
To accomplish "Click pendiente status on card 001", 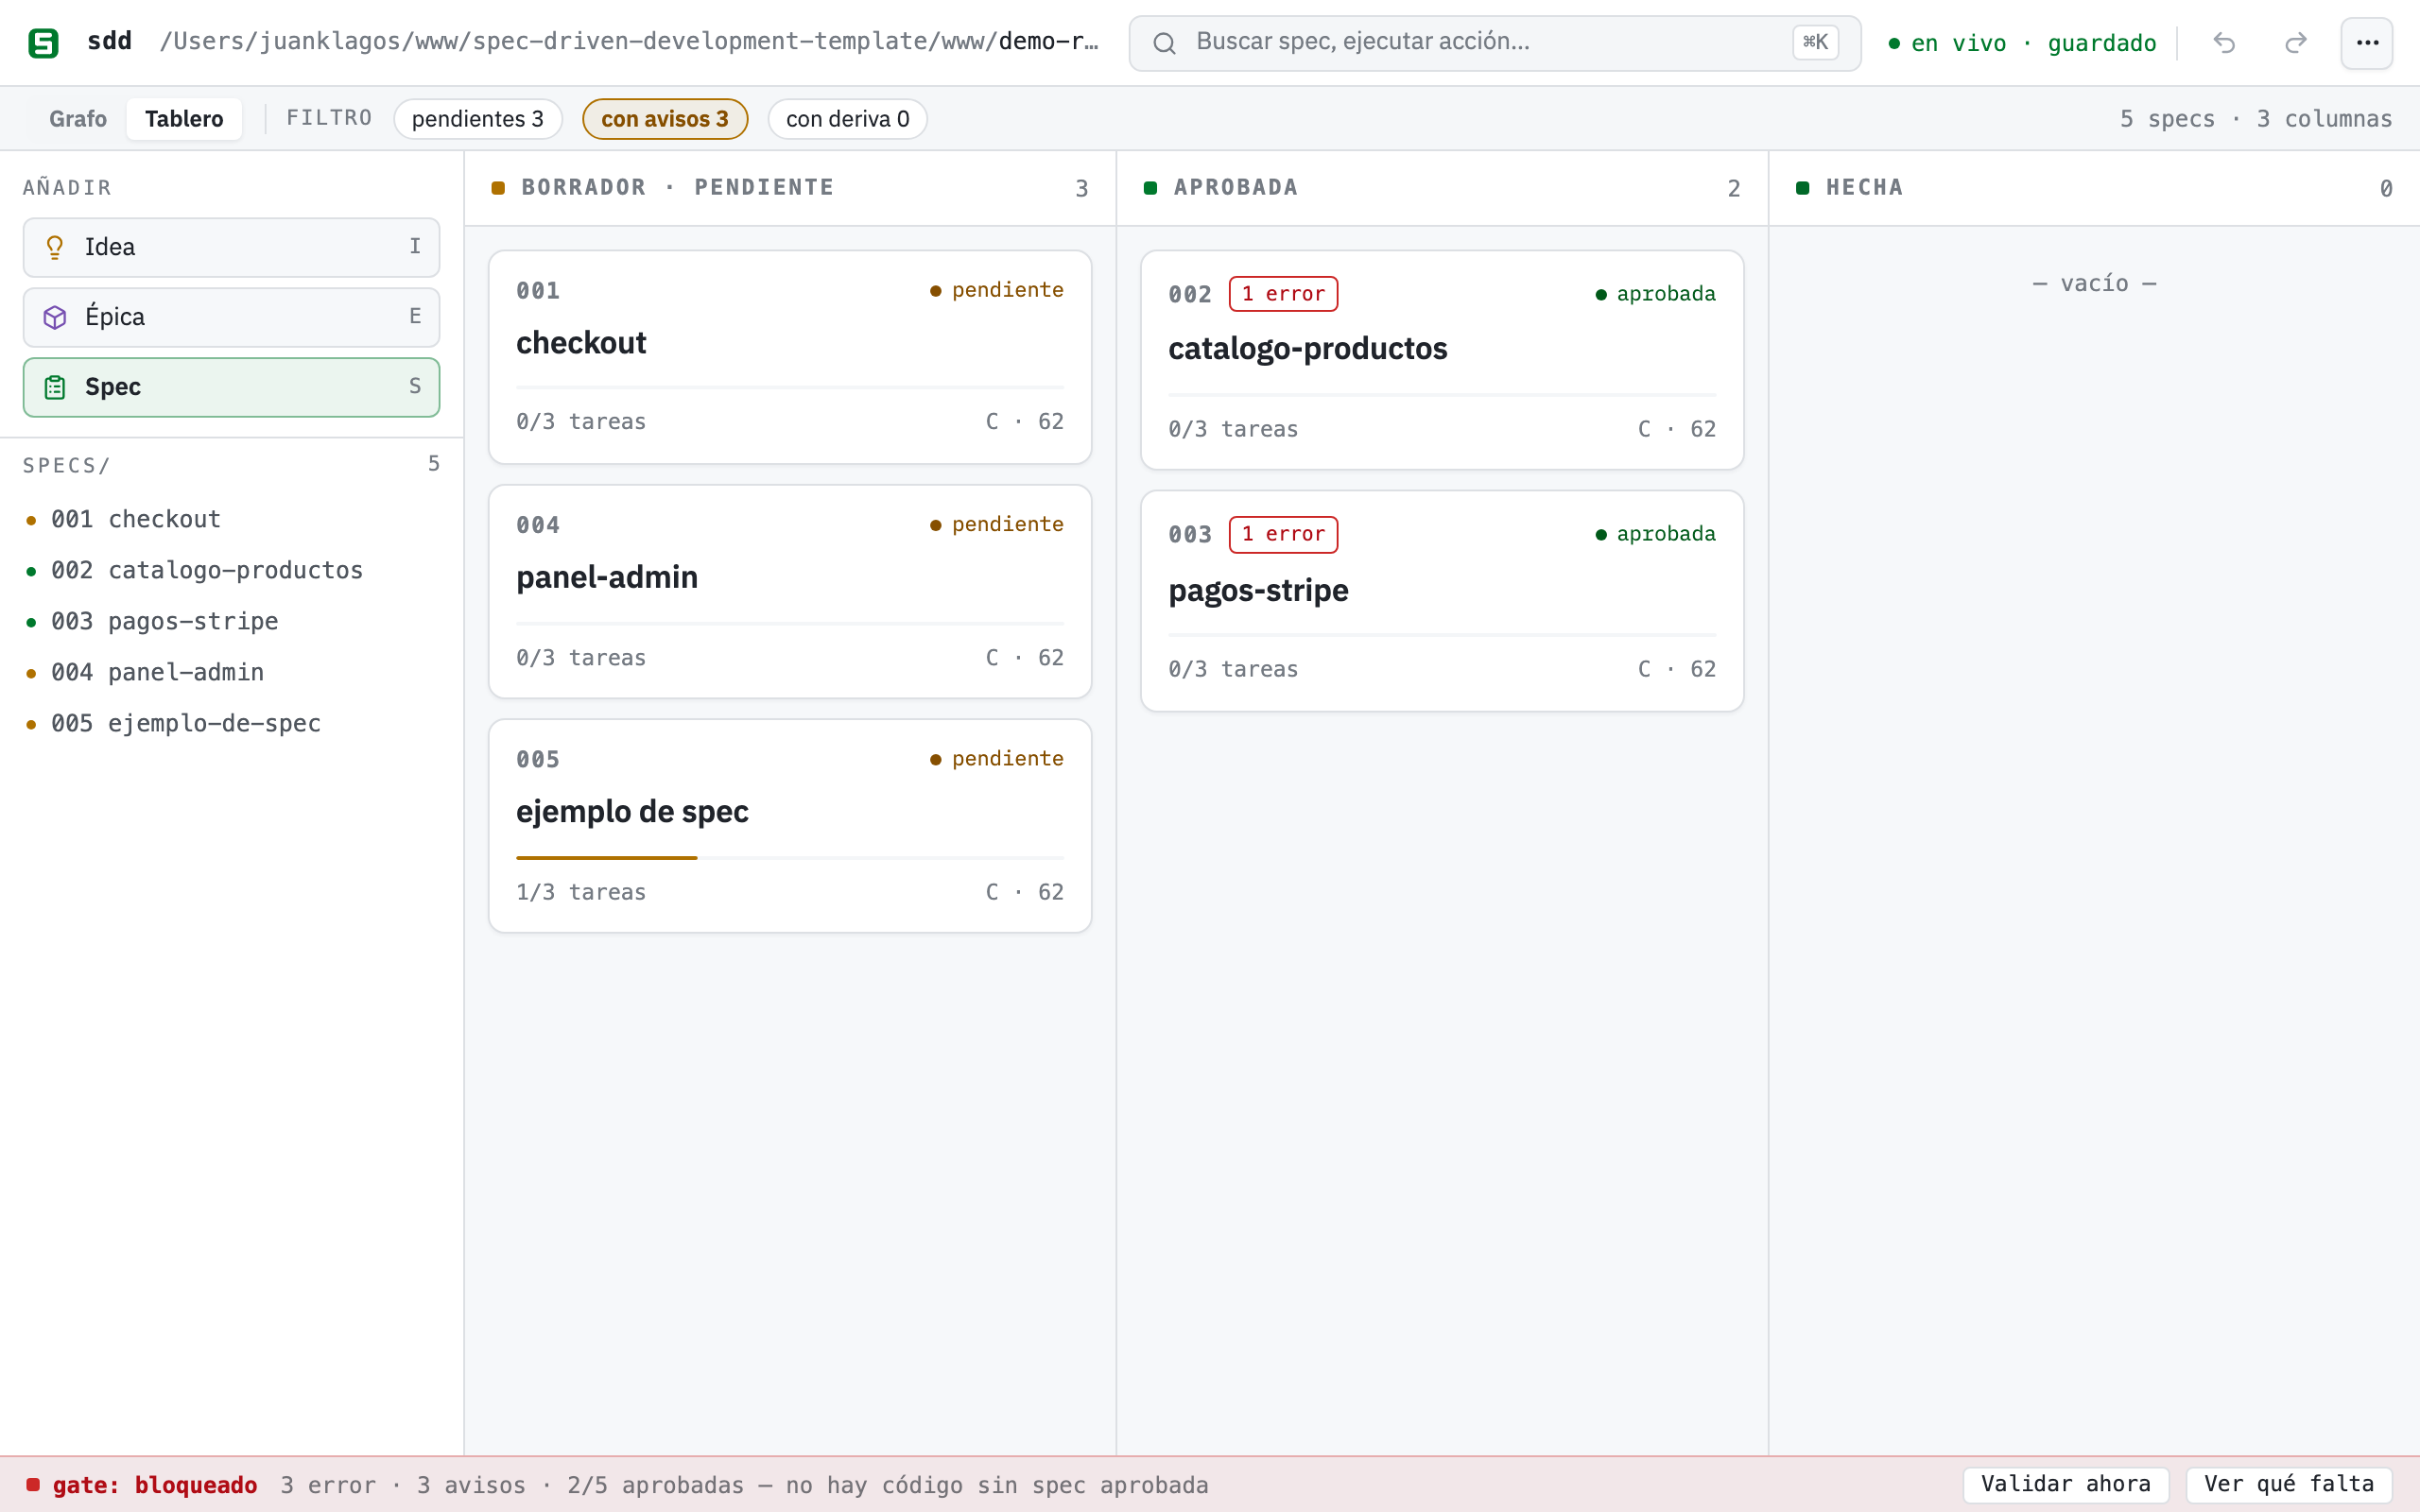I will click(996, 290).
